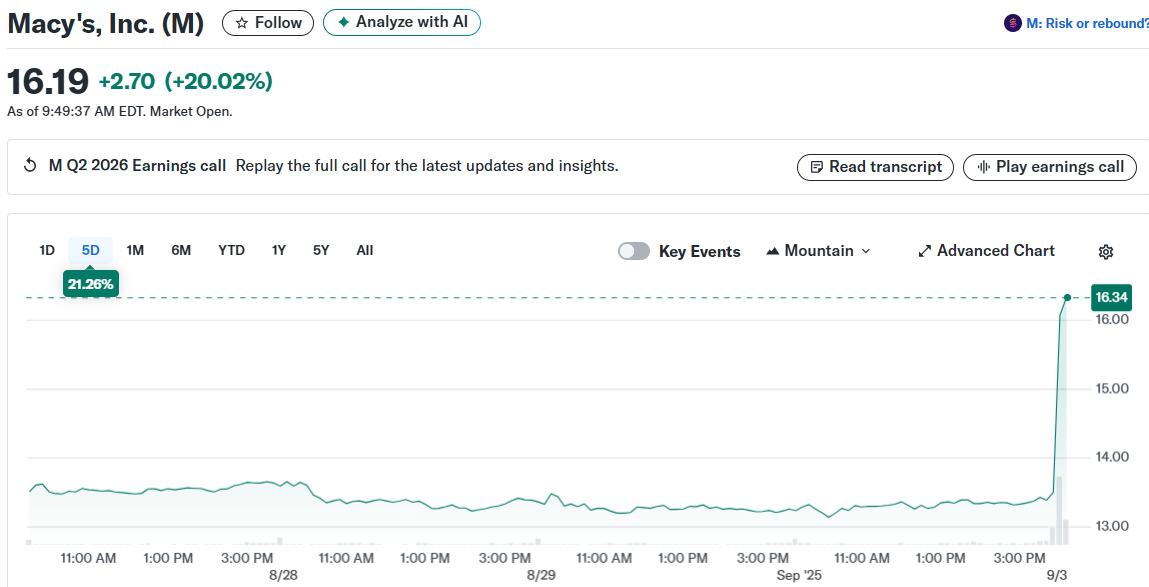Click the replay icon beside Earnings call
Viewport: 1149px width, 587px height.
click(30, 166)
